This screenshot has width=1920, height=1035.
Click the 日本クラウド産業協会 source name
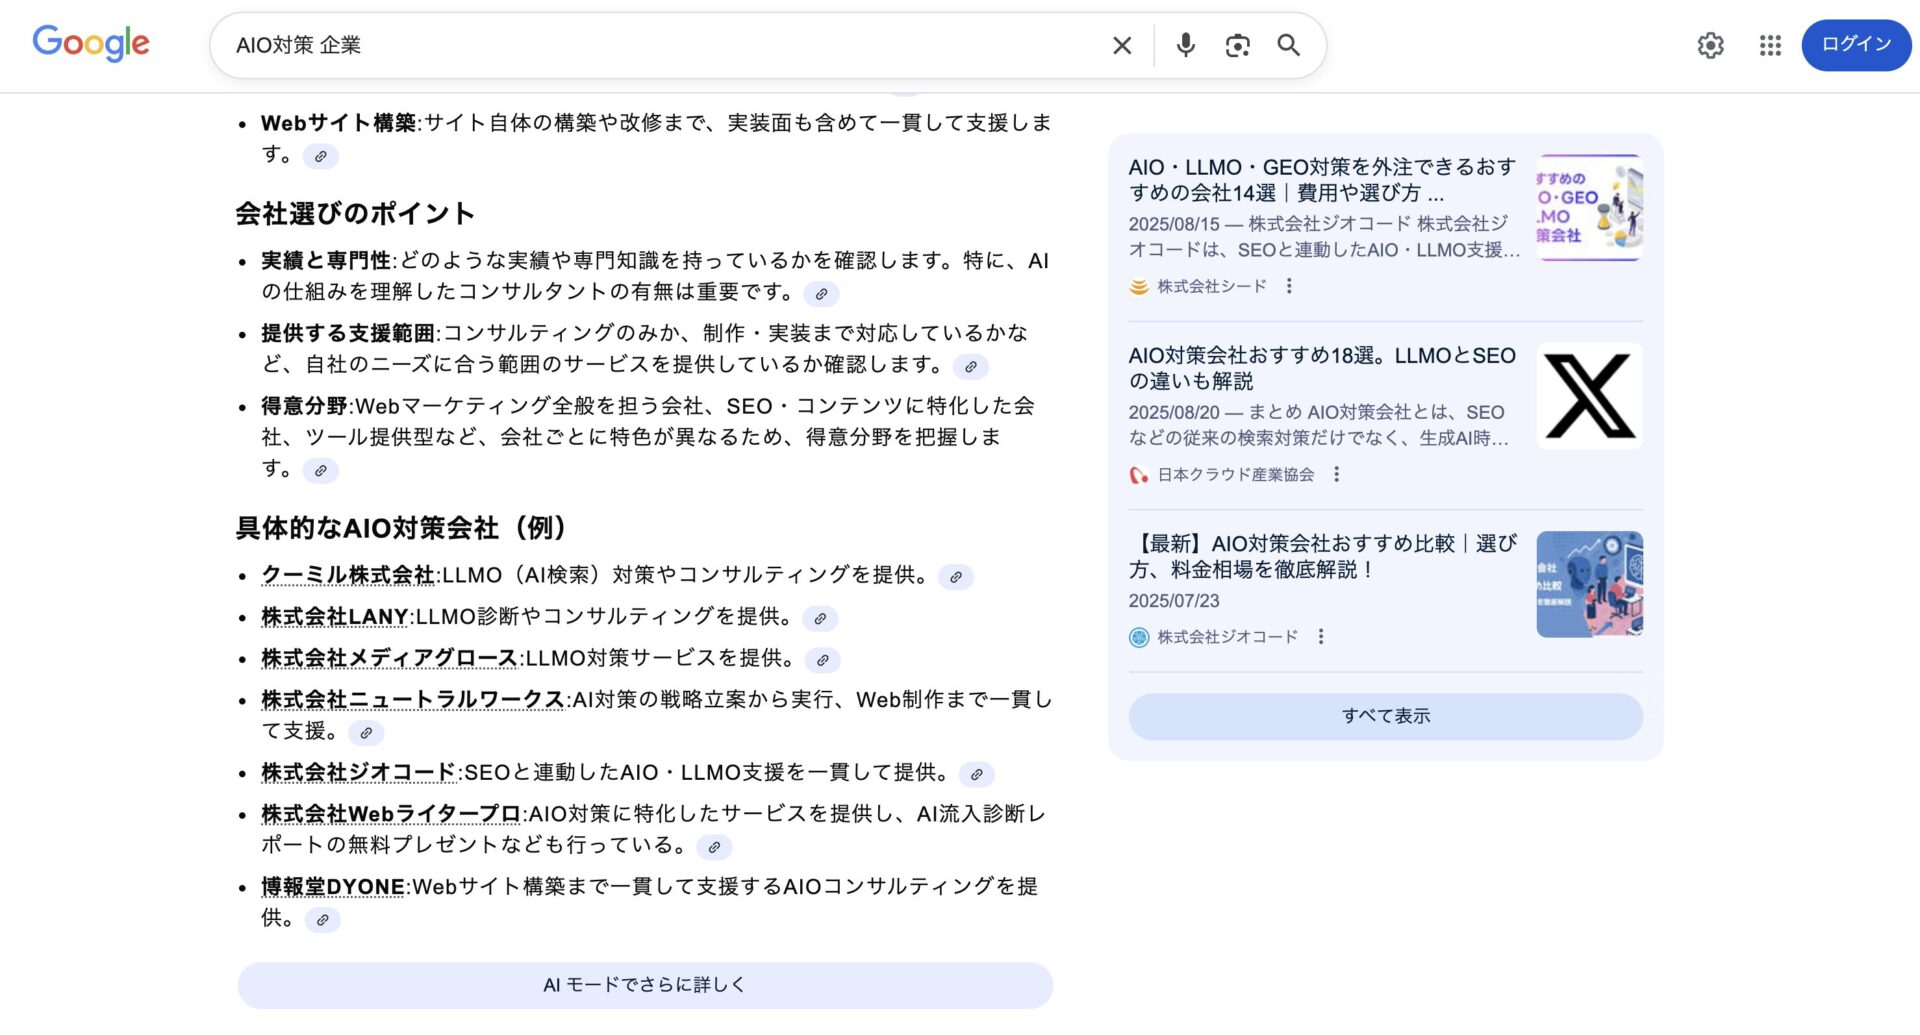[x=1236, y=475]
